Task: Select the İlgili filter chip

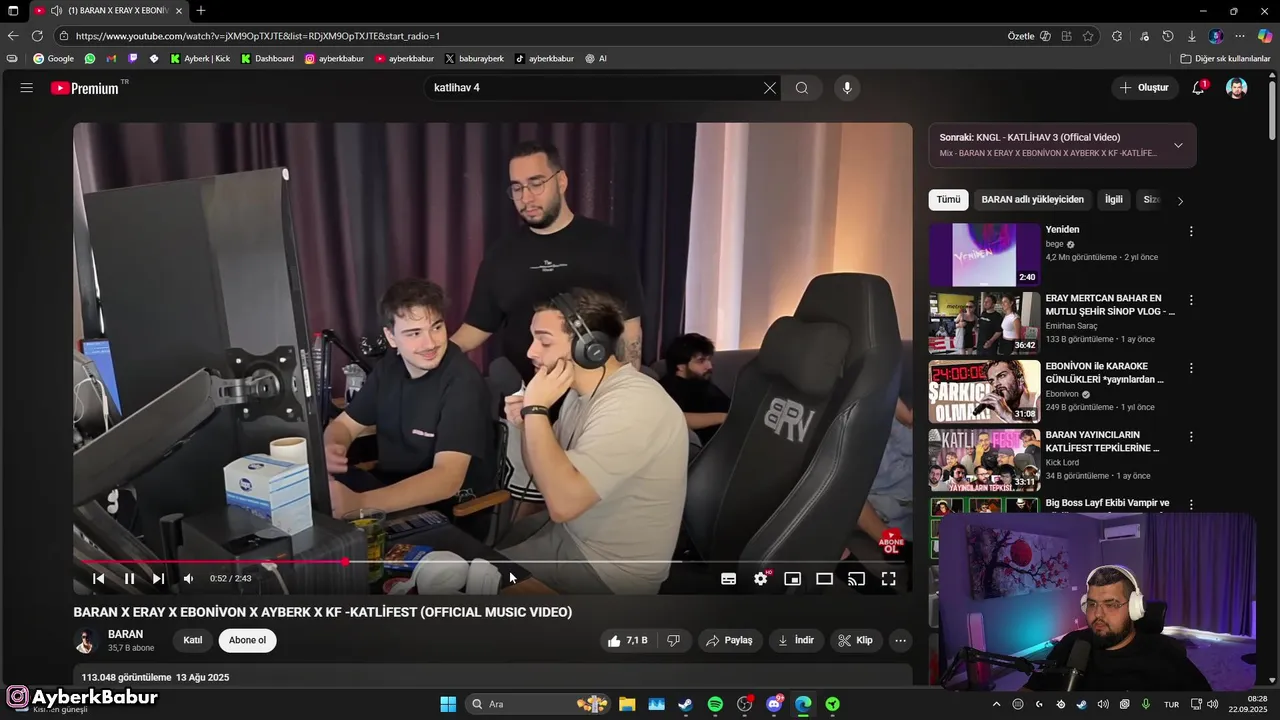Action: tap(1113, 199)
